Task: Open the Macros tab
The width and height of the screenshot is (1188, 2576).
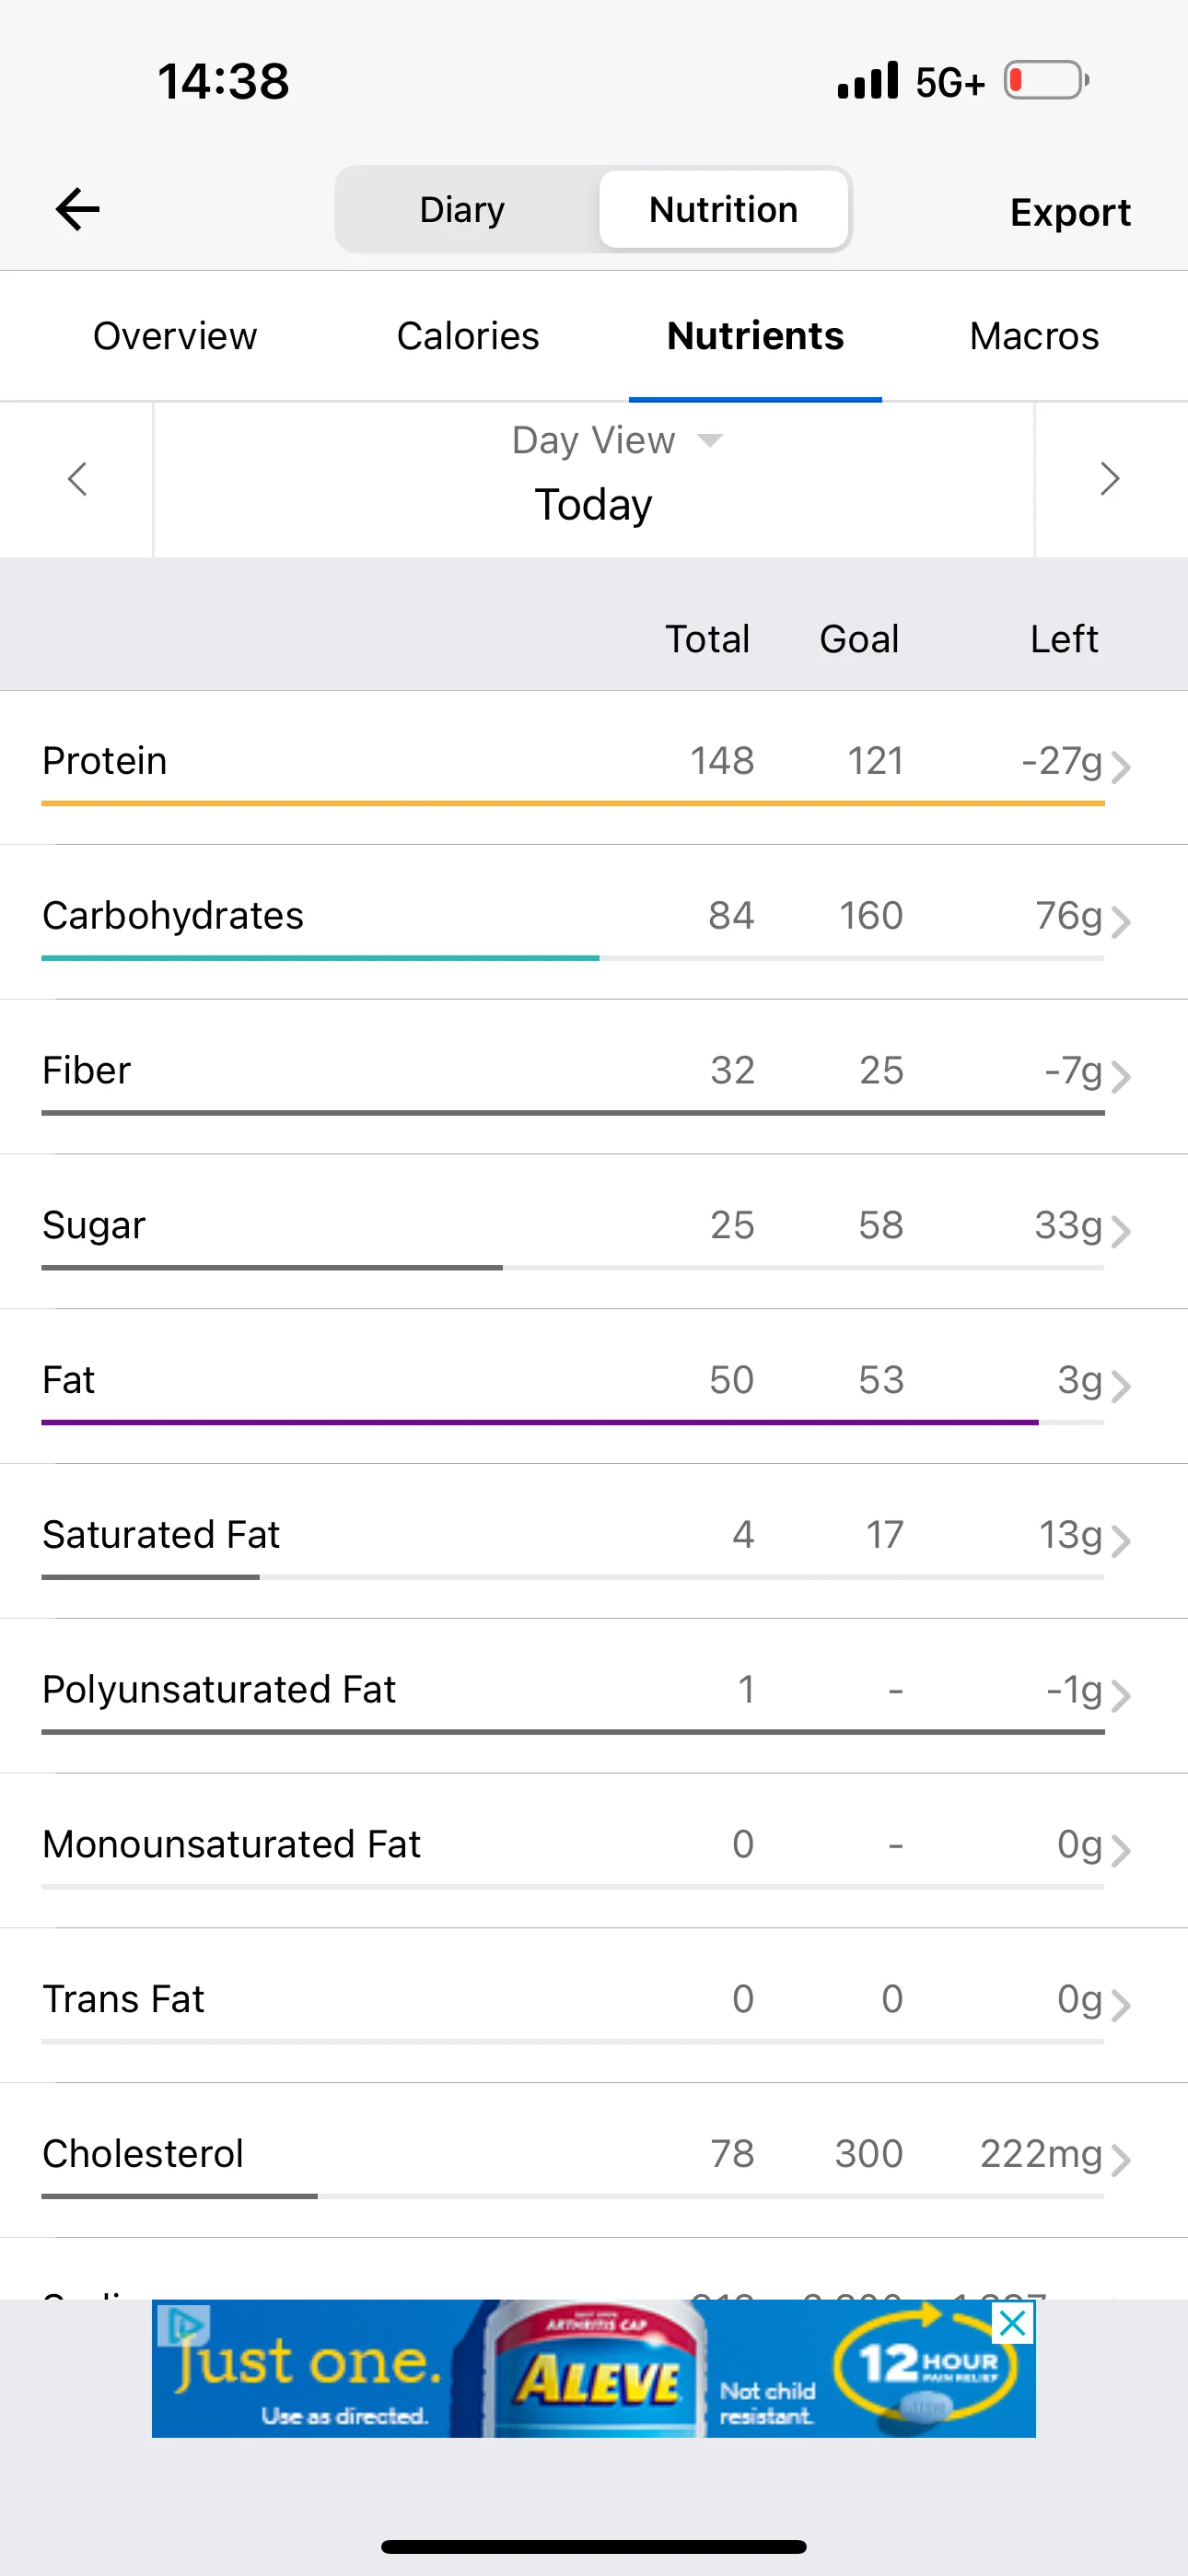Action: click(1034, 336)
